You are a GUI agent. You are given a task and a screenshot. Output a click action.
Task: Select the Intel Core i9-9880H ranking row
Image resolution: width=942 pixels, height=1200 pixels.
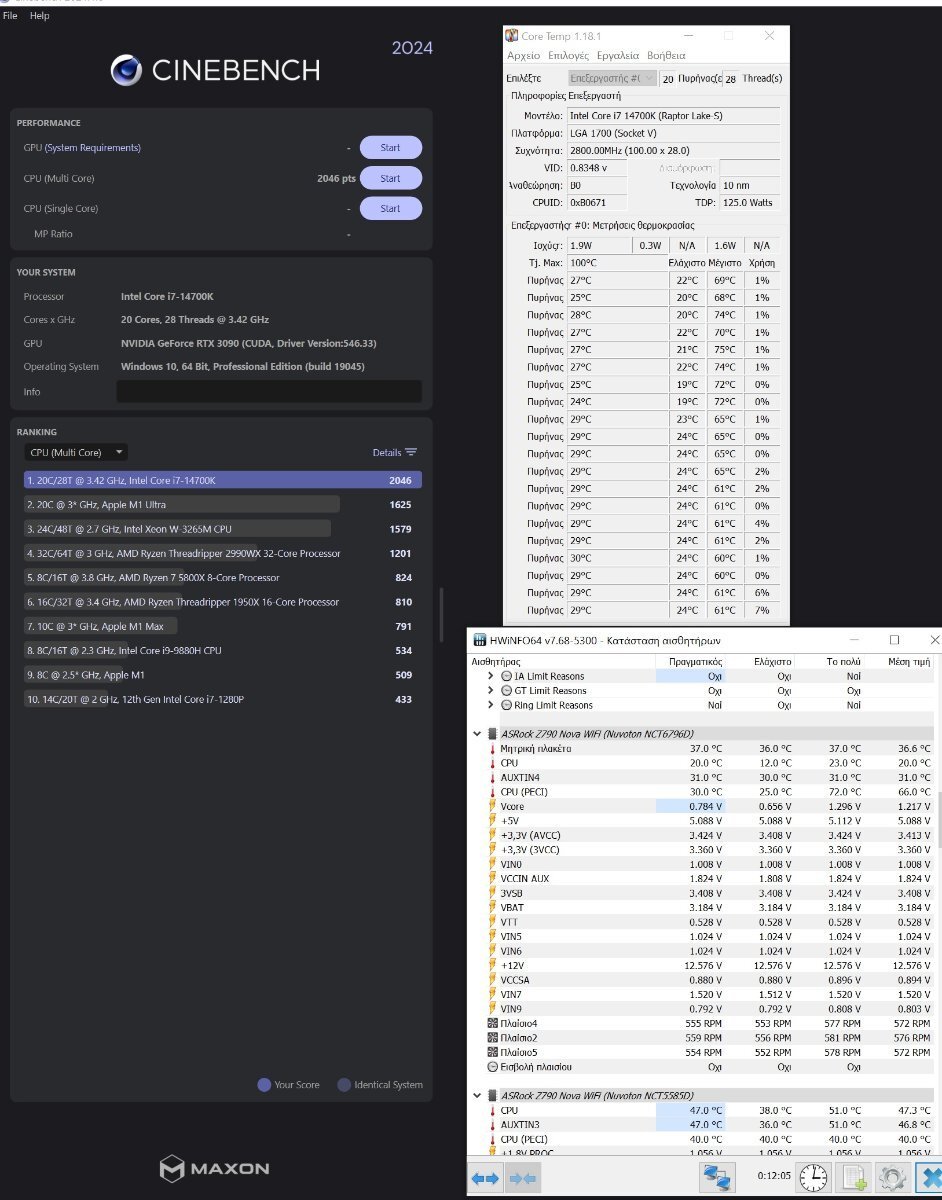coord(223,650)
